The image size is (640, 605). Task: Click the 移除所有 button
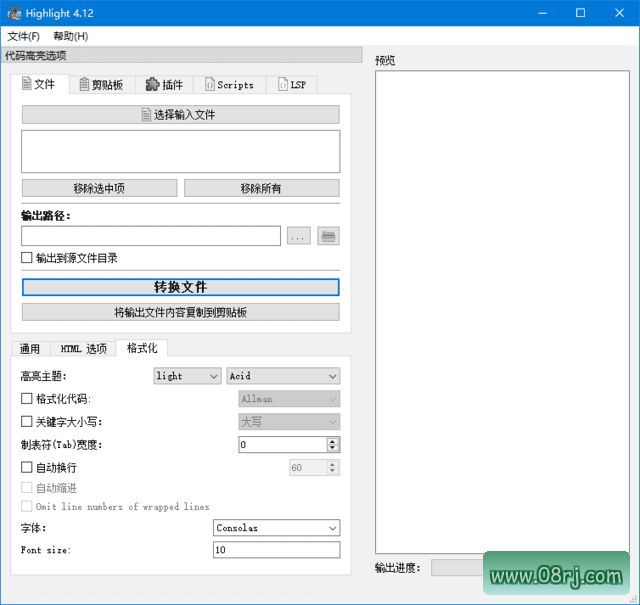[261, 188]
